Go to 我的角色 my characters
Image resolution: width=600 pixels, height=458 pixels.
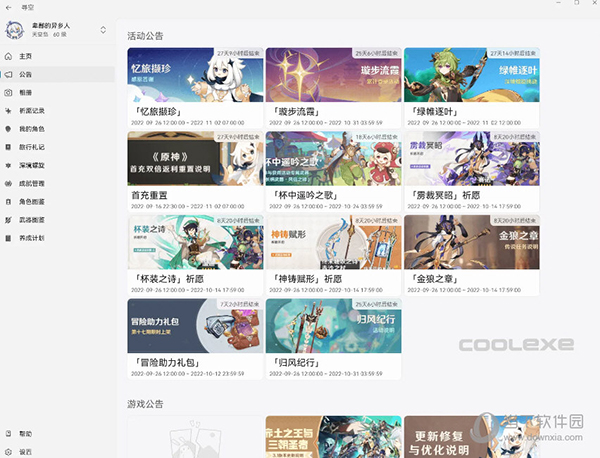pos(57,129)
